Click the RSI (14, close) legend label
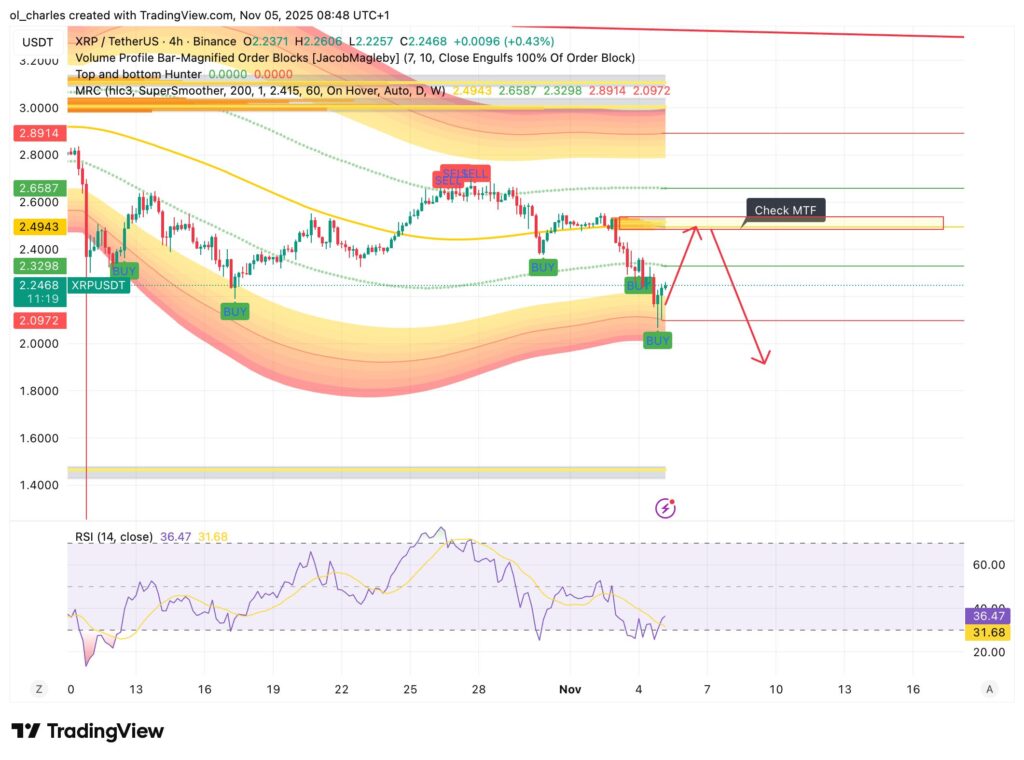This screenshot has width=1024, height=760. coord(114,537)
